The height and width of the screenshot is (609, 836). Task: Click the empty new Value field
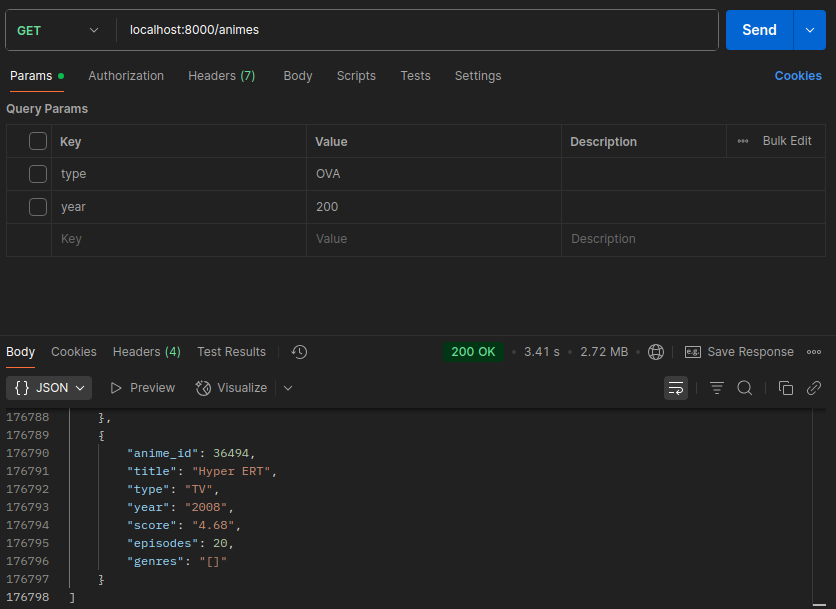click(x=434, y=239)
